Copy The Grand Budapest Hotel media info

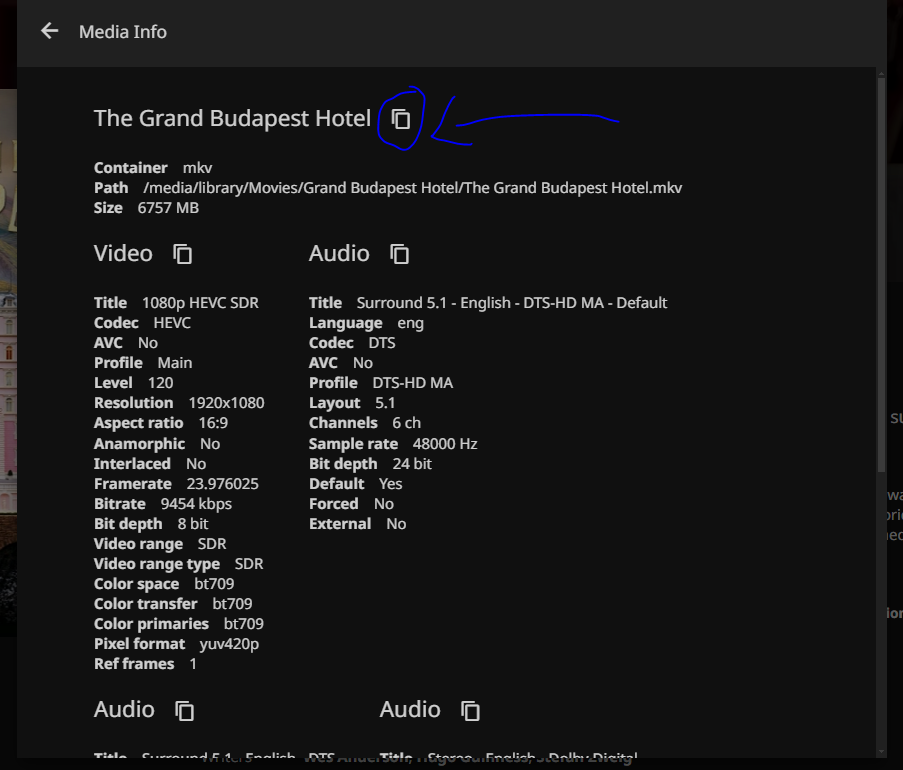coord(401,119)
